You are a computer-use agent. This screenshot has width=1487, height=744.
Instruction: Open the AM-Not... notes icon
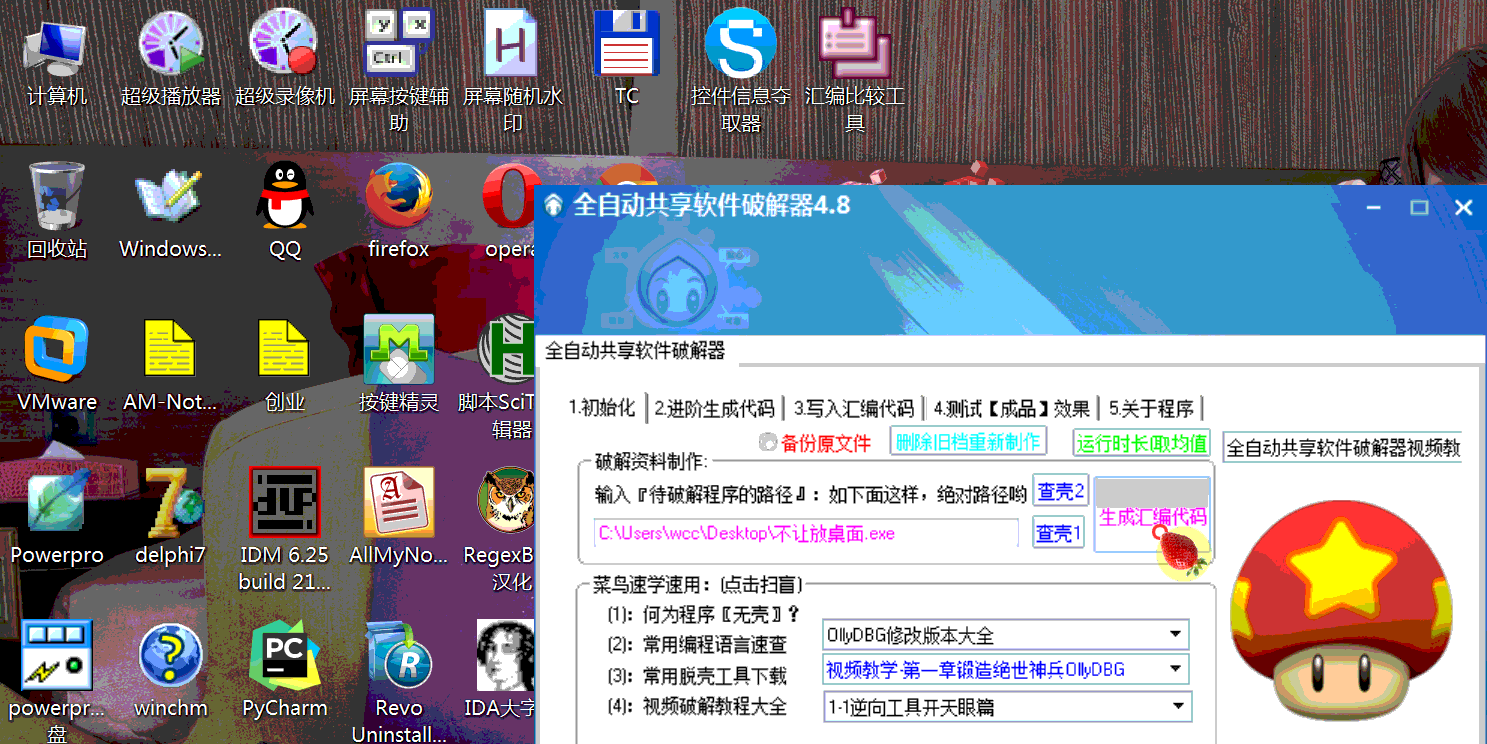(x=170, y=365)
